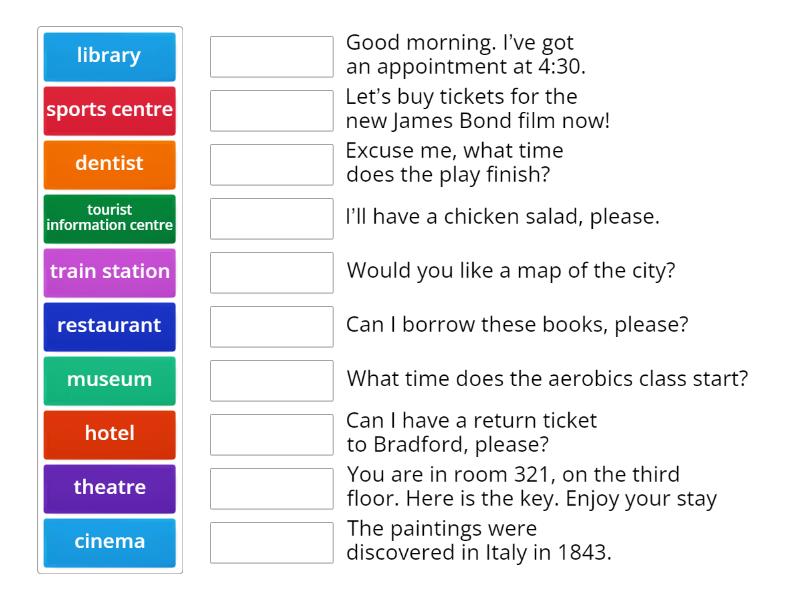Click the light blue cinema tile

click(109, 542)
